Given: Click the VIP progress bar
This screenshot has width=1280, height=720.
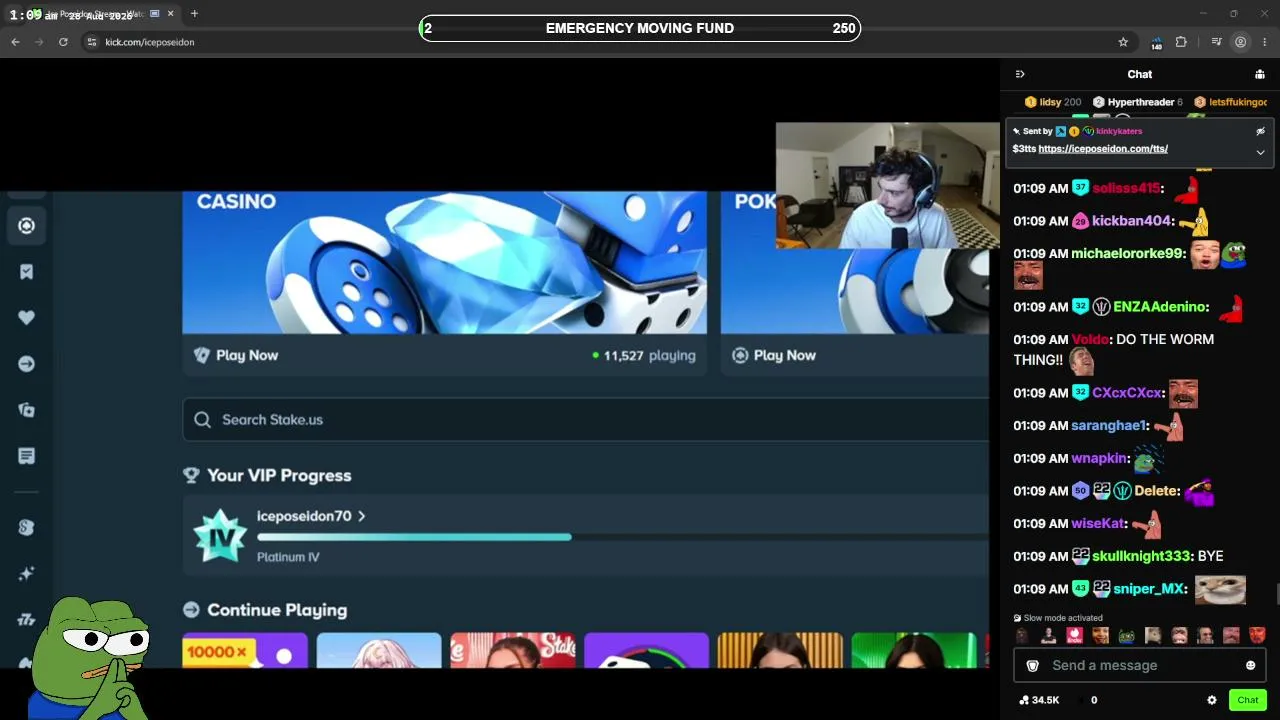Looking at the screenshot, I should tap(622, 537).
